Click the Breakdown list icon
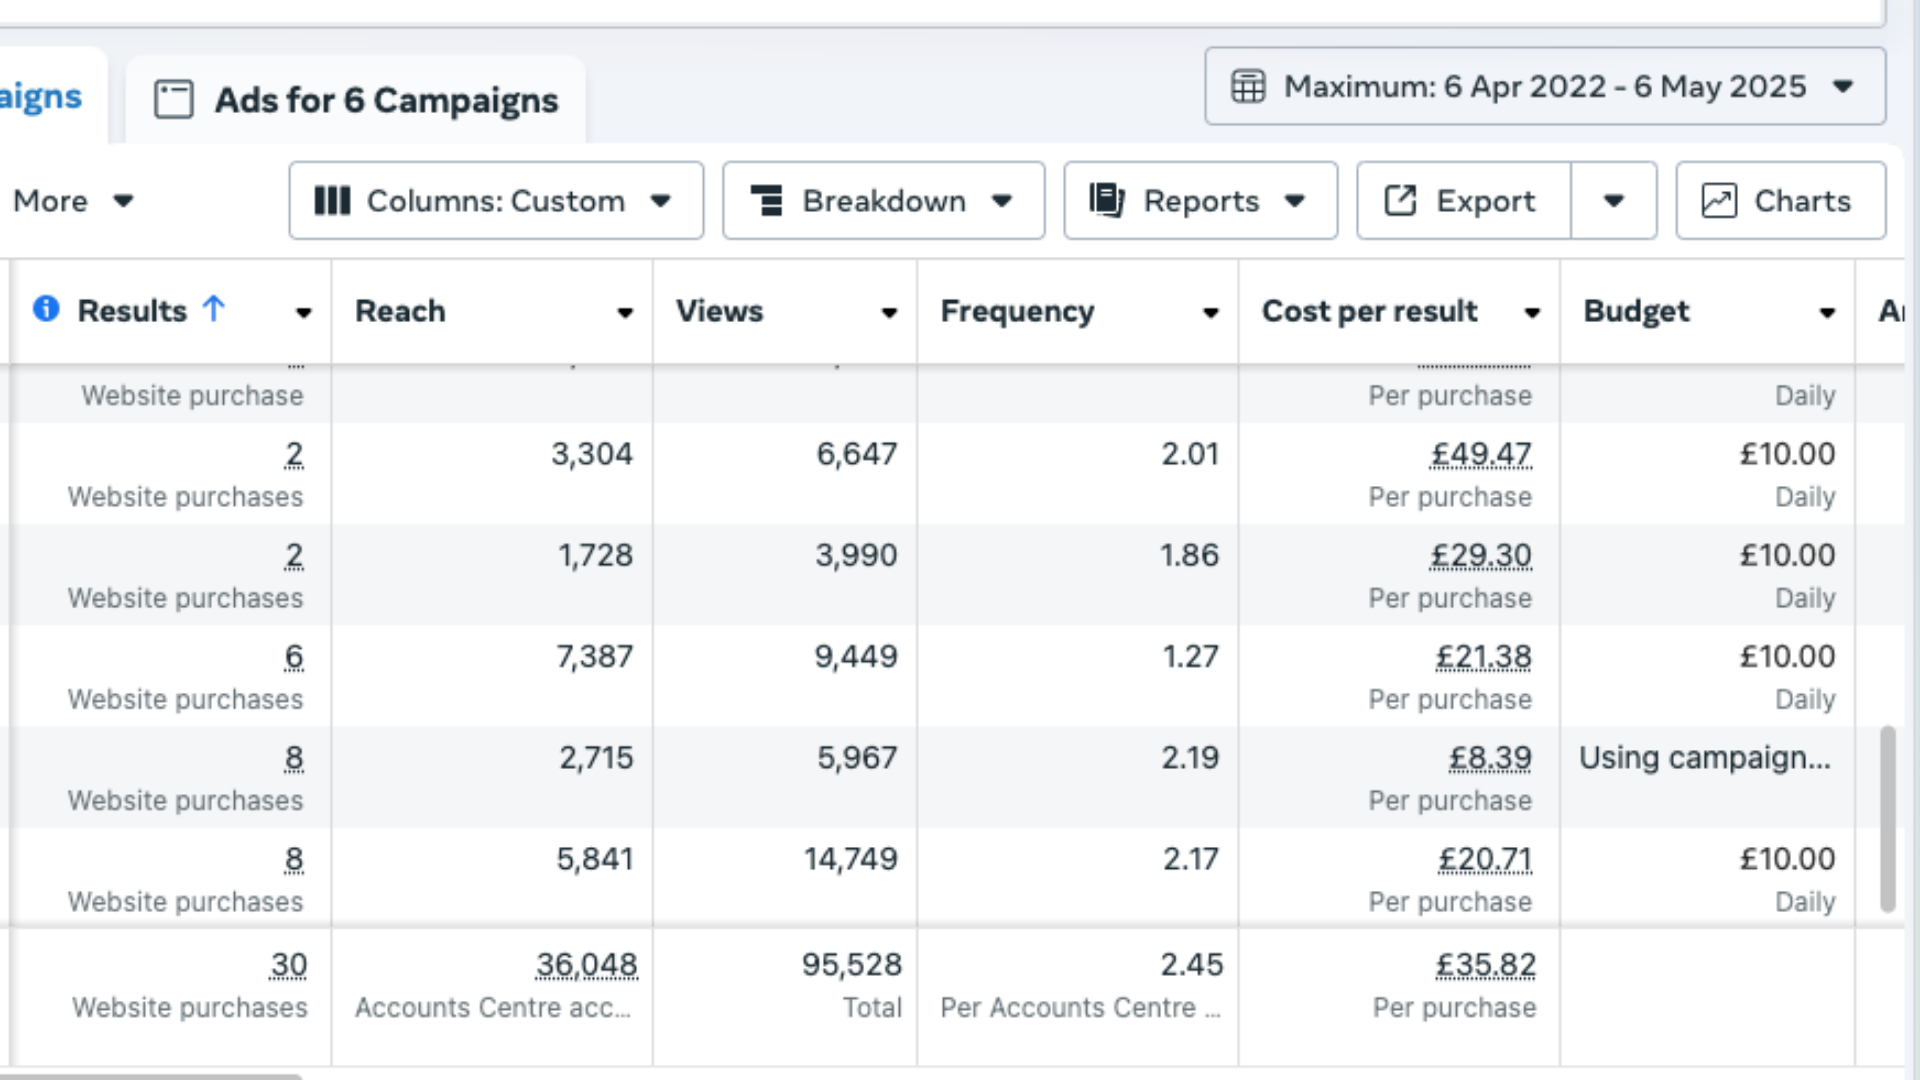1920x1080 pixels. coord(767,201)
